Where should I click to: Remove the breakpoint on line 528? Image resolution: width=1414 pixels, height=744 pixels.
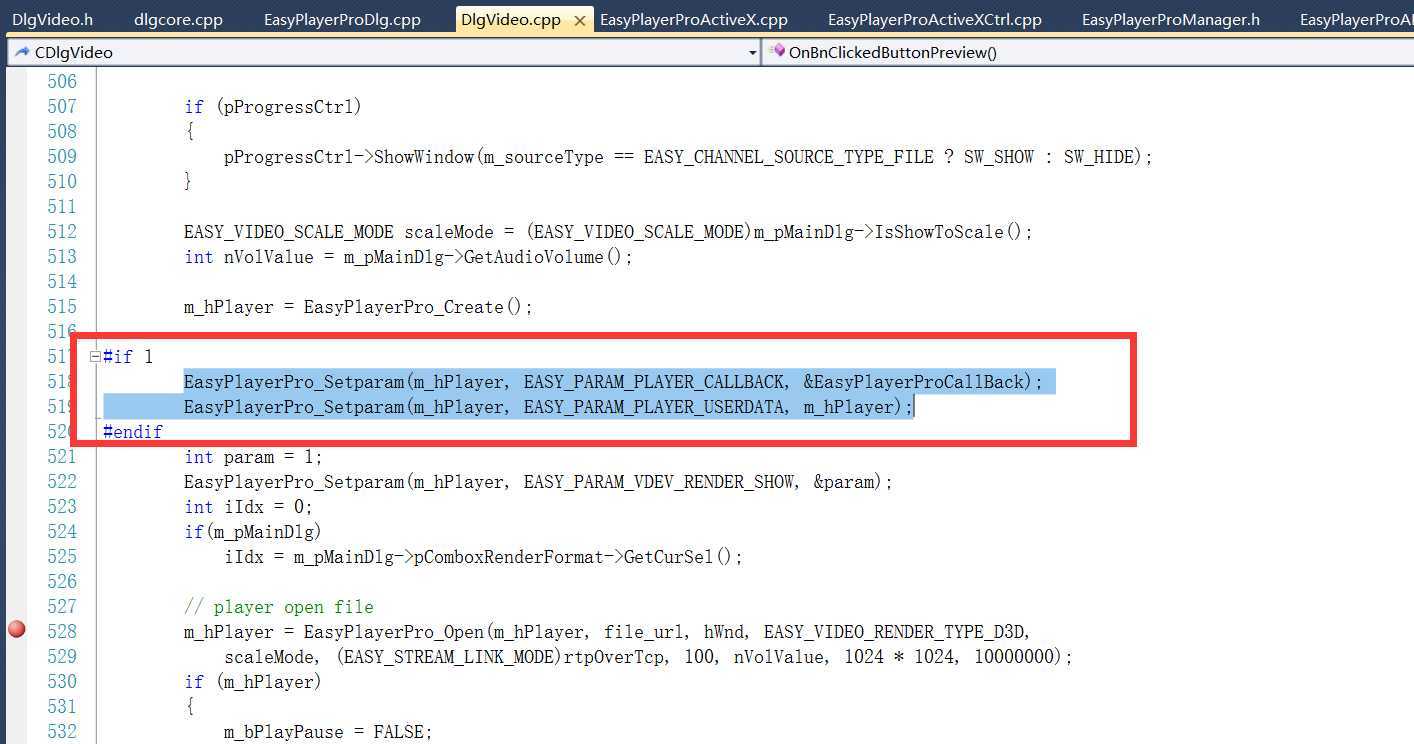click(16, 630)
